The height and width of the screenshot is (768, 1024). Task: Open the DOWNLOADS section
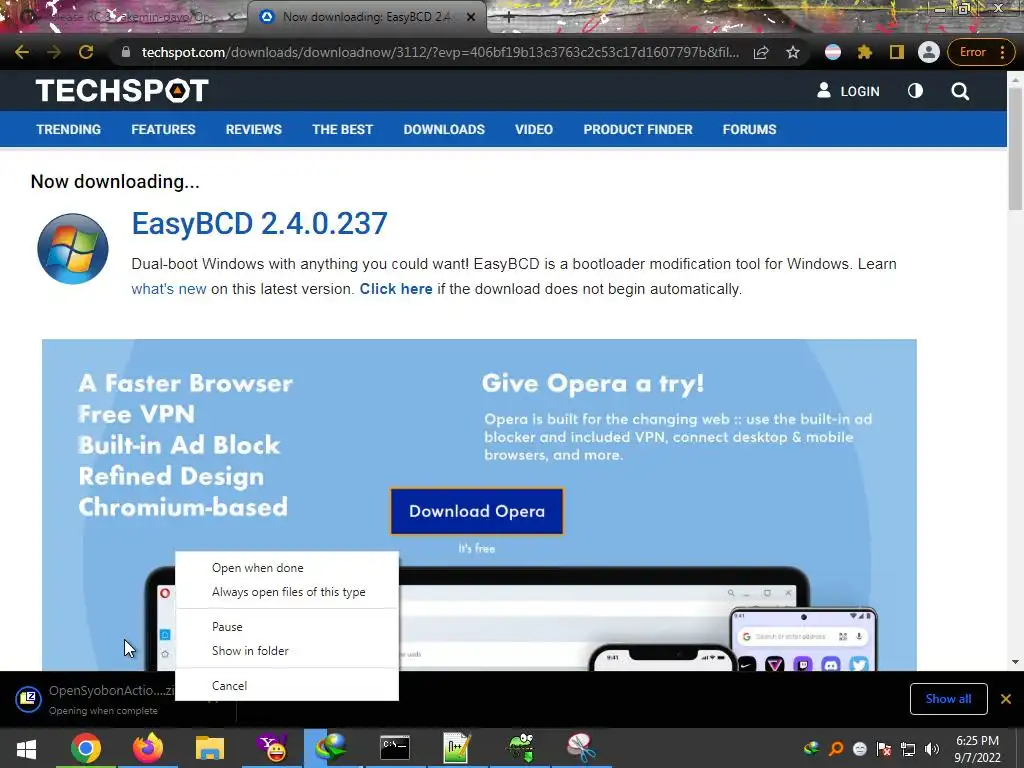(444, 129)
